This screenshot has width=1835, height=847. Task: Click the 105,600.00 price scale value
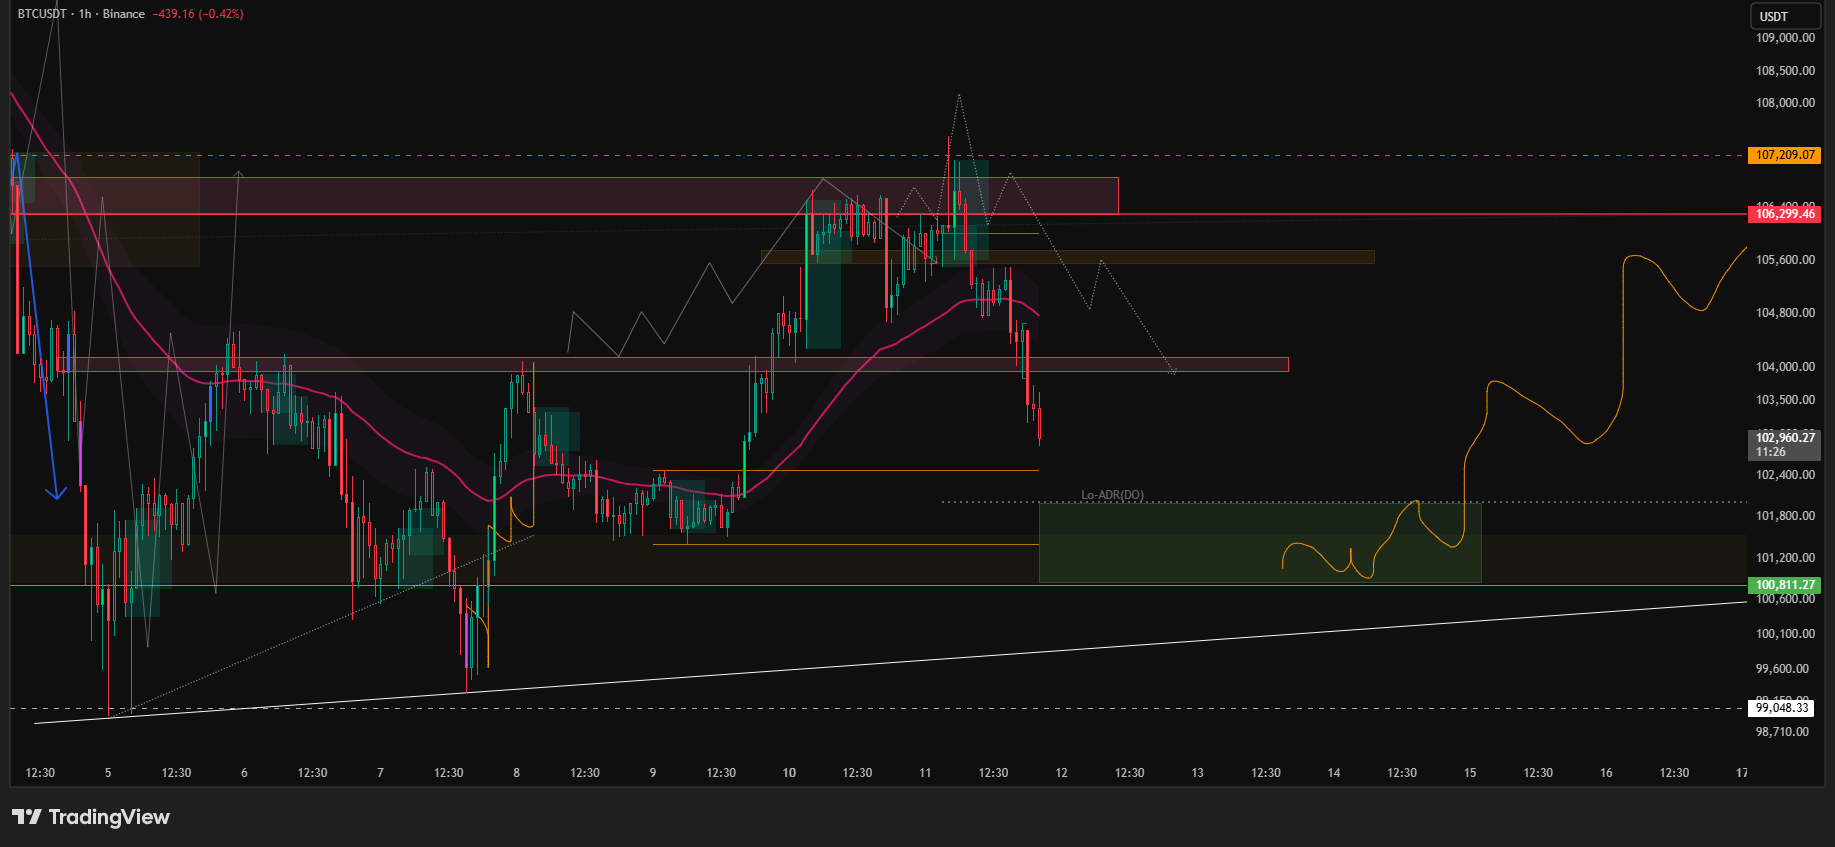(x=1785, y=260)
